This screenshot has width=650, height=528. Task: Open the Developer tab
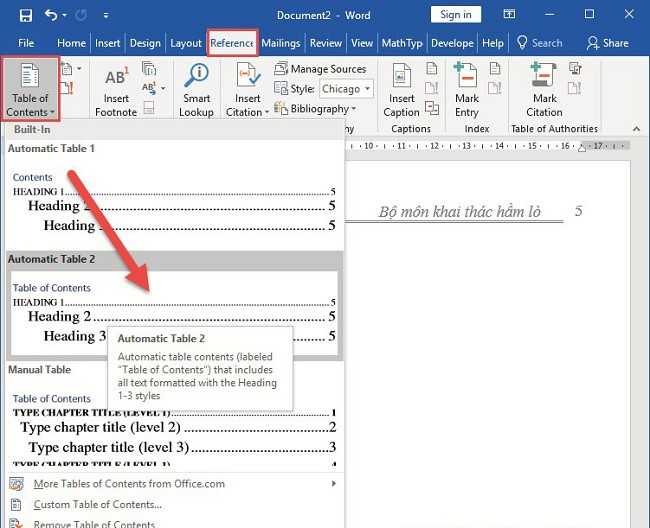tap(452, 43)
